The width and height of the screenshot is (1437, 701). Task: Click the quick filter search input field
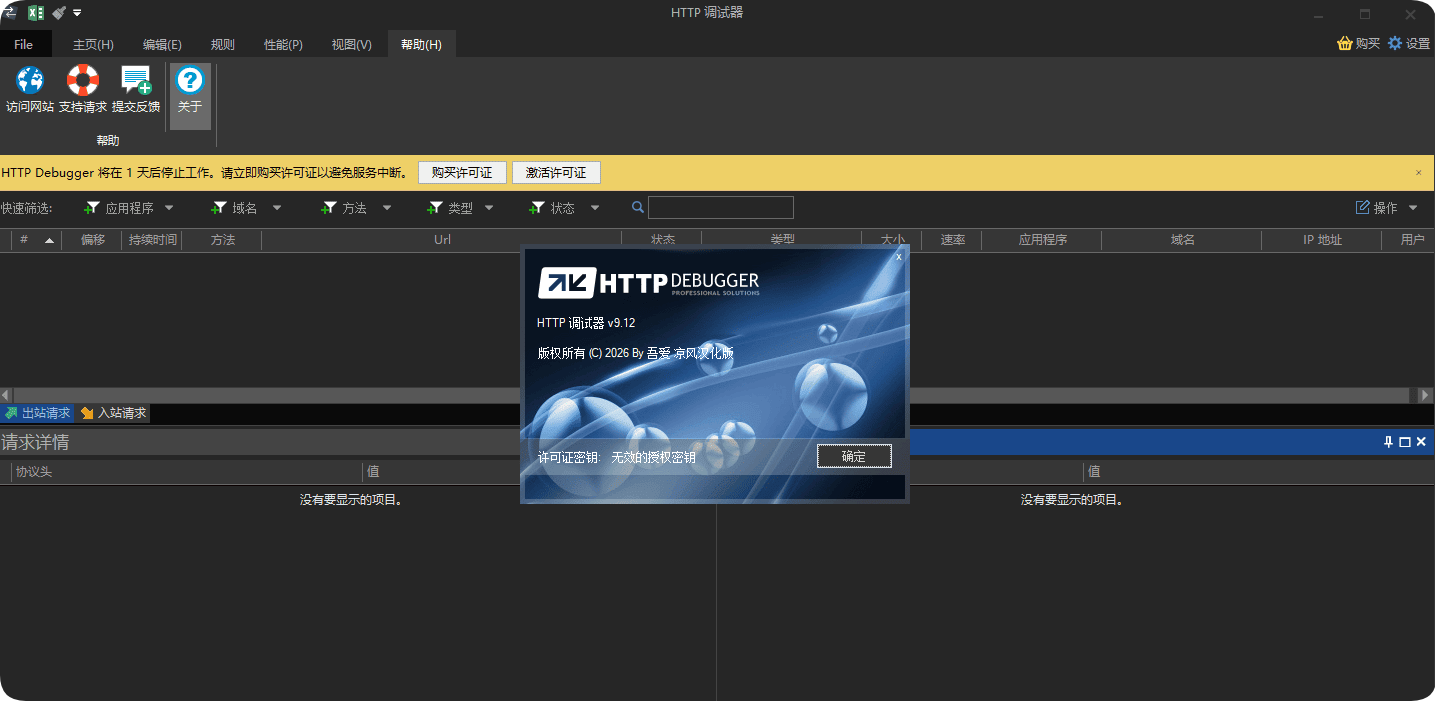720,208
